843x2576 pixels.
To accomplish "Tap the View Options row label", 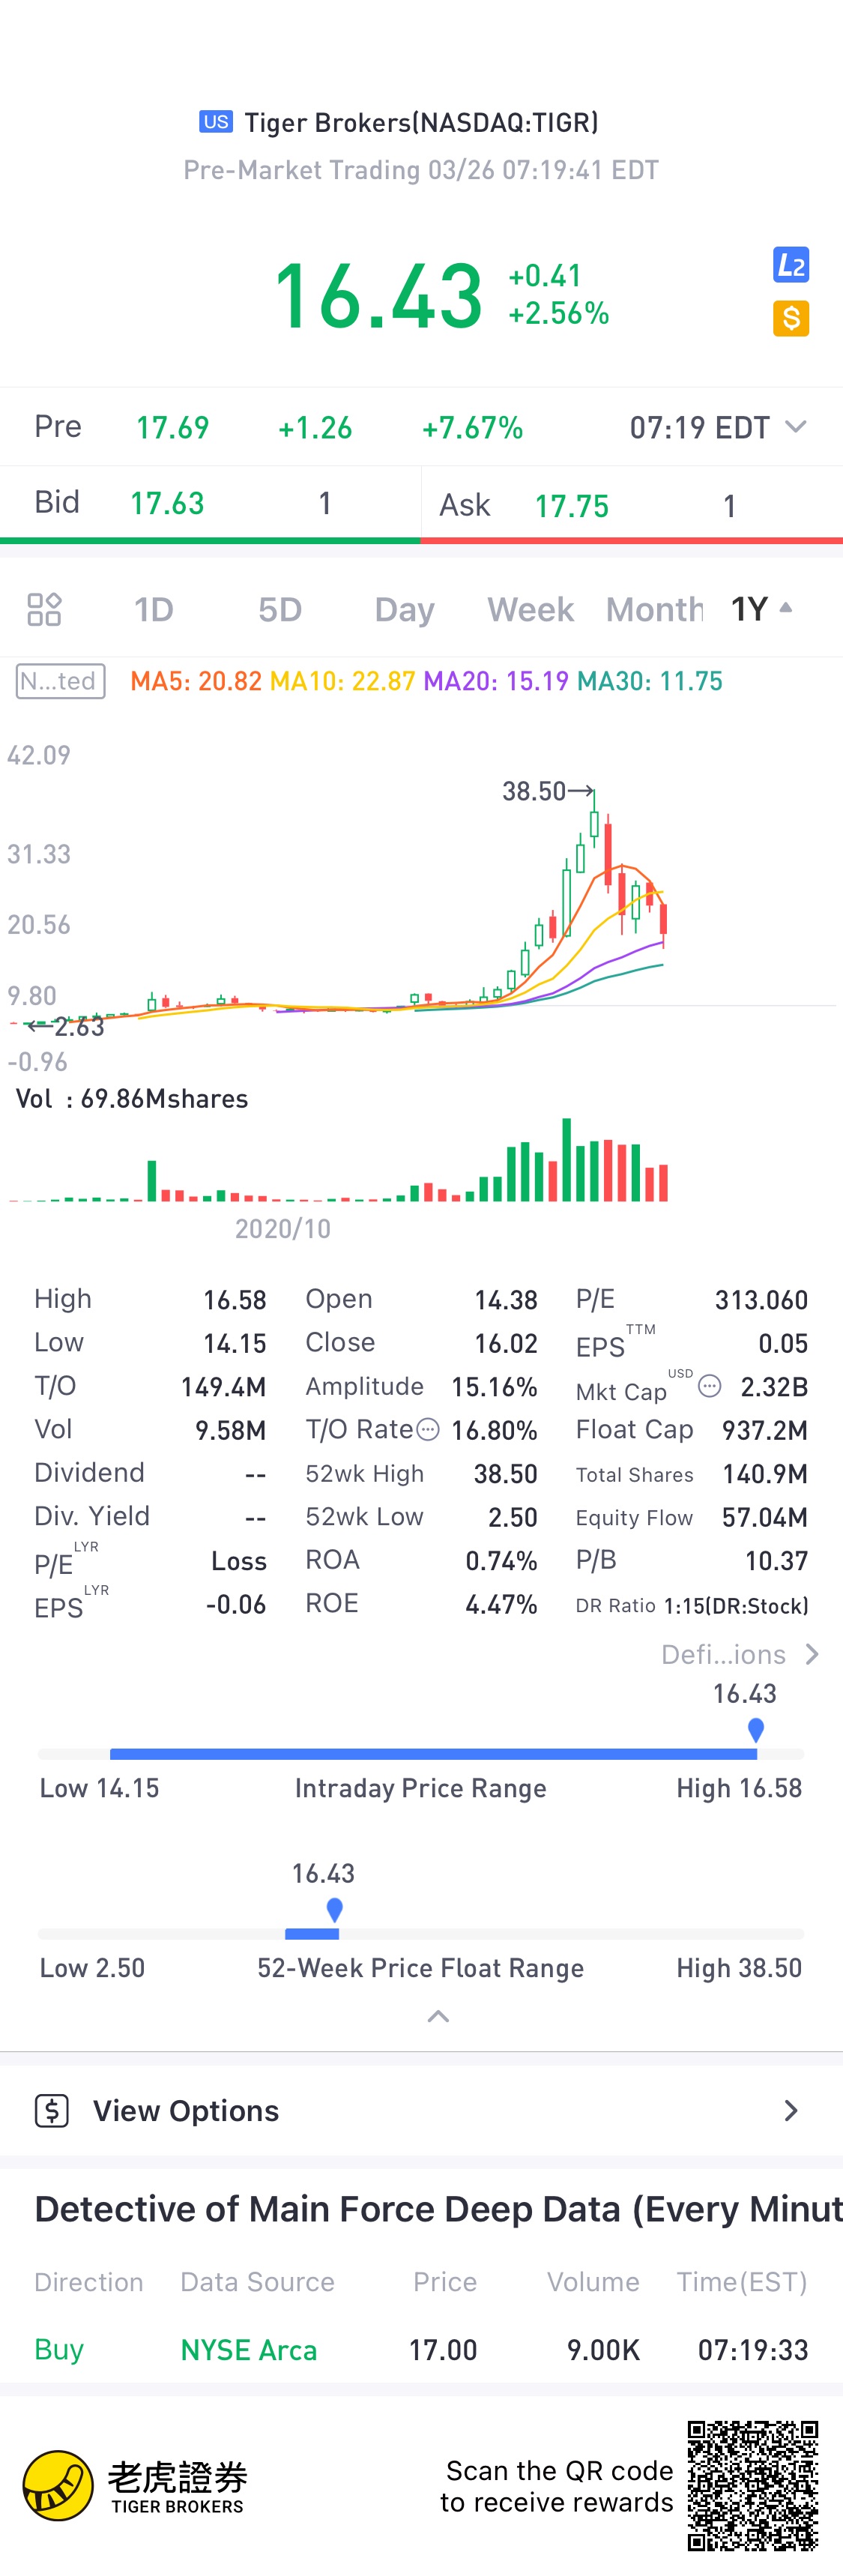I will pyautogui.click(x=186, y=2110).
